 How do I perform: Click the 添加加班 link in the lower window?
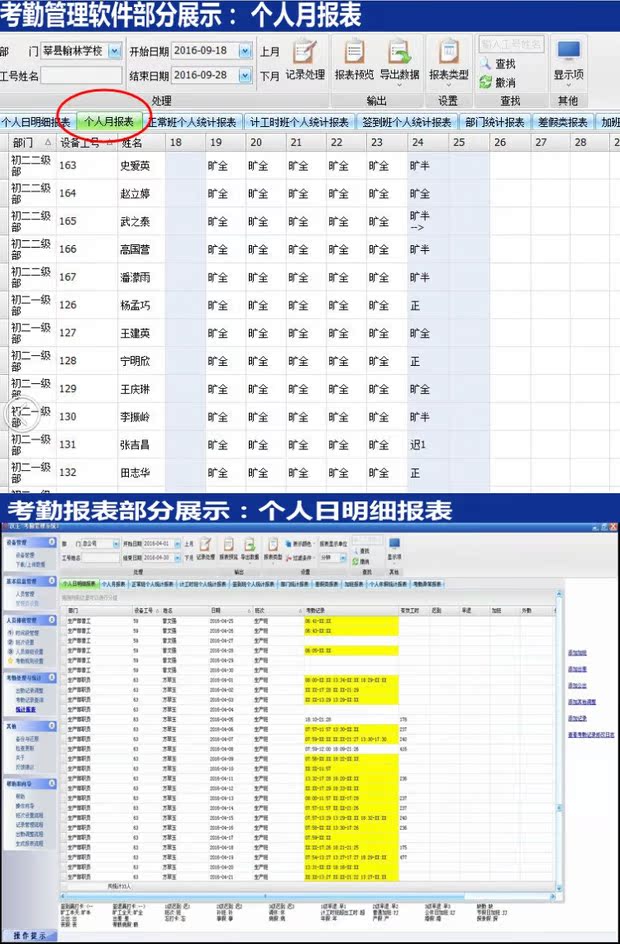click(x=577, y=653)
